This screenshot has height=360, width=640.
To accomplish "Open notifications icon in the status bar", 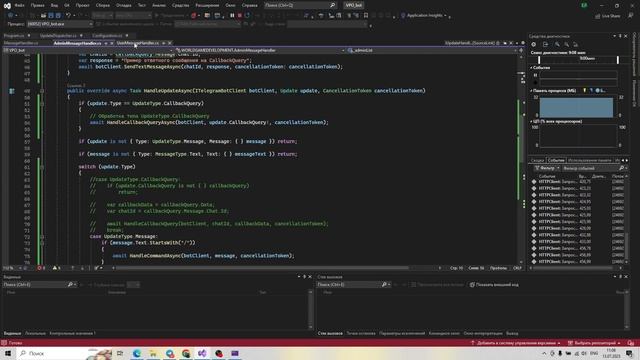I will coord(631,343).
